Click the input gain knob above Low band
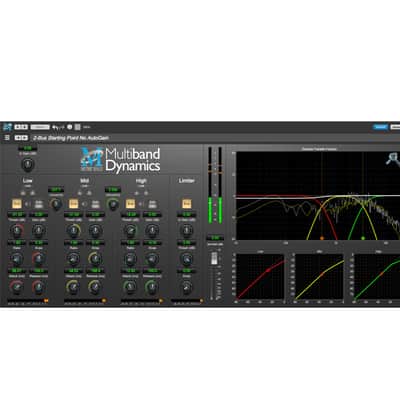This screenshot has height=400, width=400. [28, 164]
